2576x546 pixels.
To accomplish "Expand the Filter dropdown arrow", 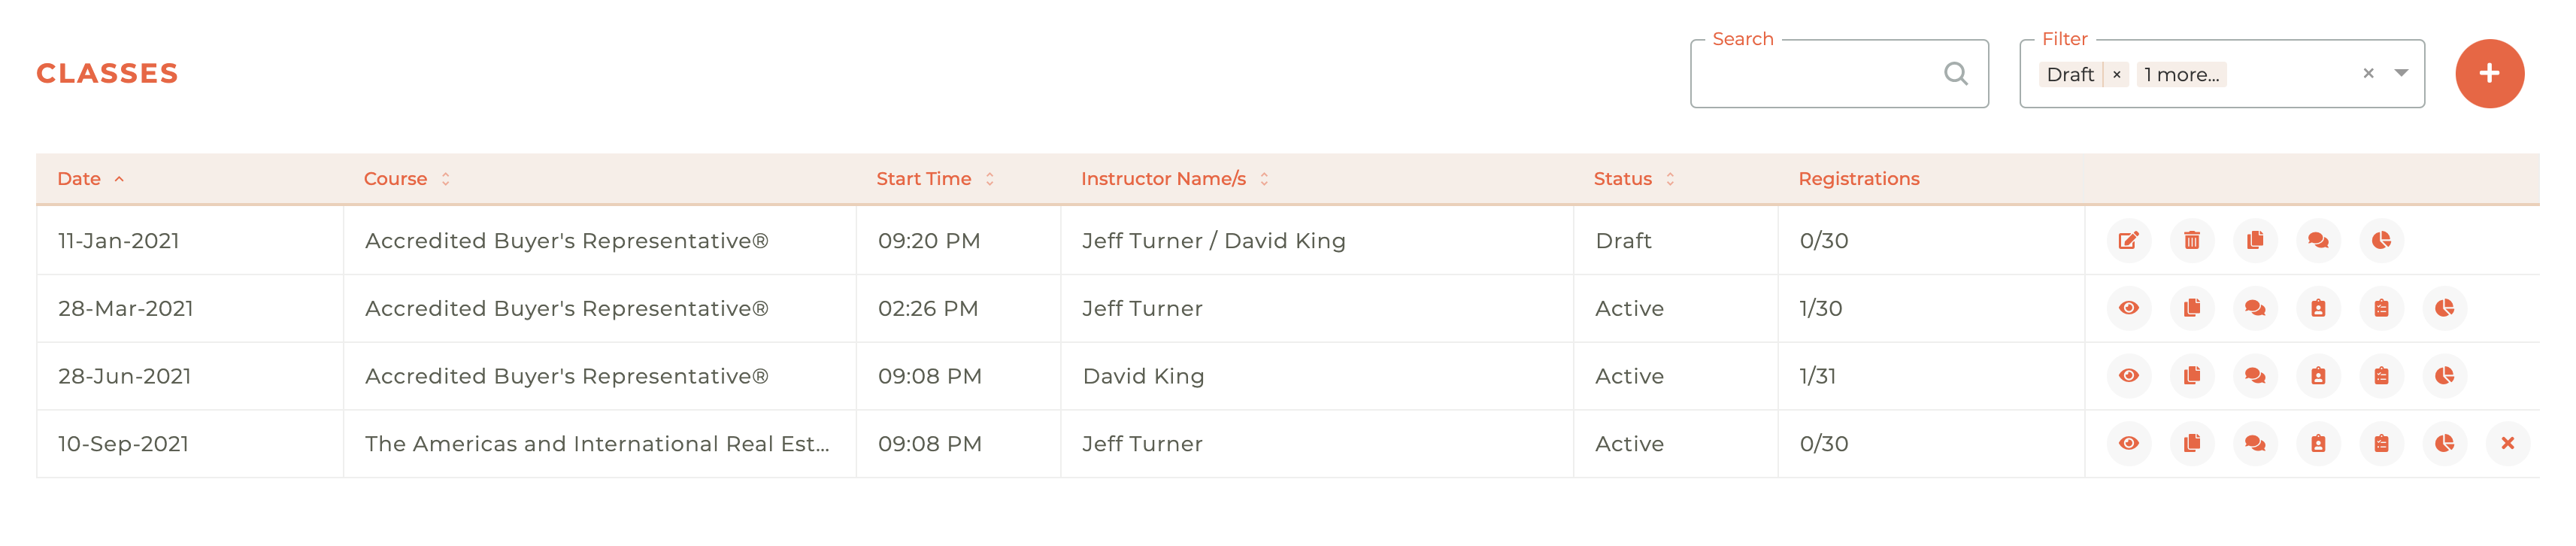I will pos(2401,73).
